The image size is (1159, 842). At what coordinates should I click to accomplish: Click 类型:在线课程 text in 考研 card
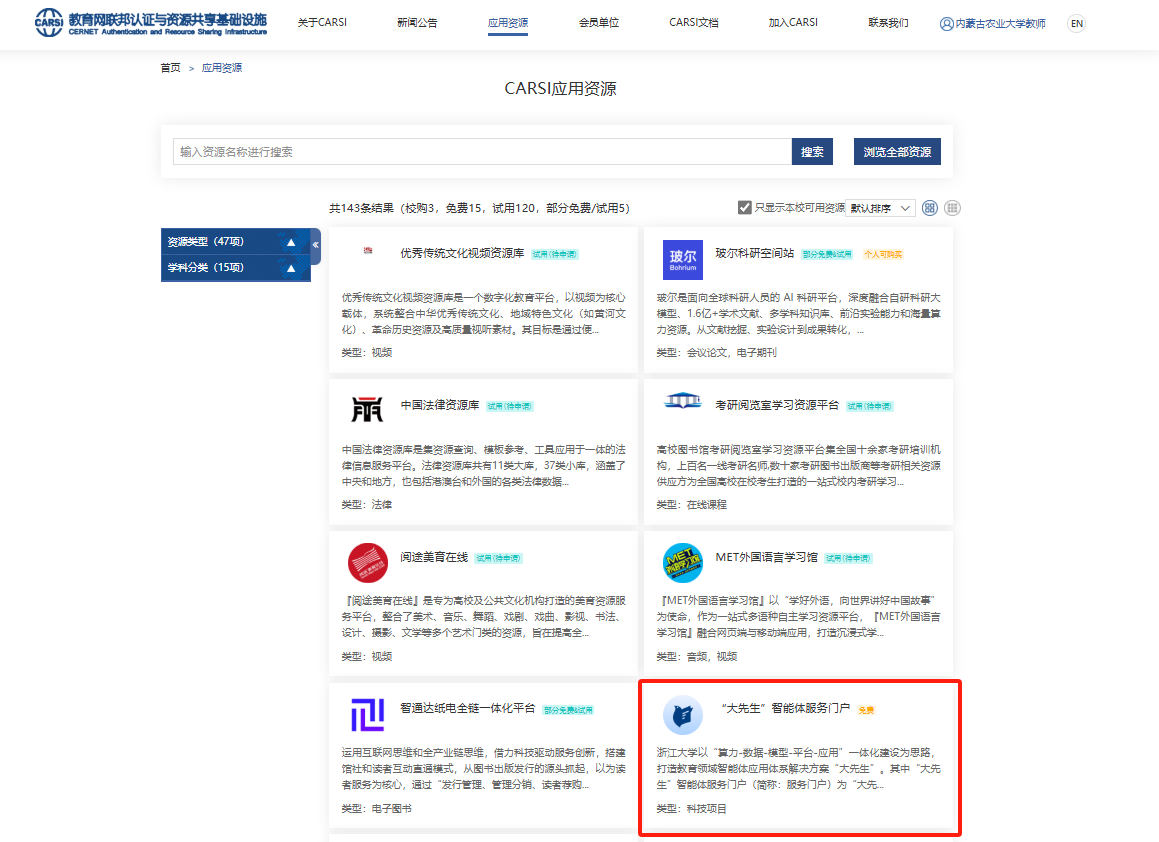click(691, 505)
